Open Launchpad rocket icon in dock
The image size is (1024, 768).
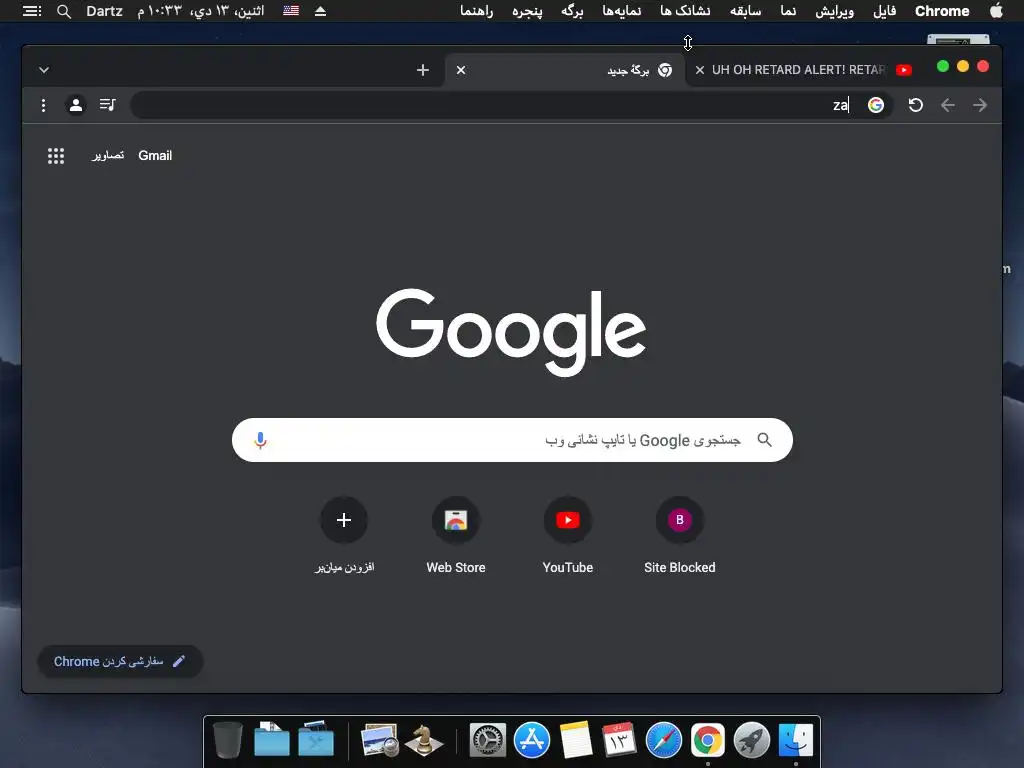pyautogui.click(x=752, y=740)
